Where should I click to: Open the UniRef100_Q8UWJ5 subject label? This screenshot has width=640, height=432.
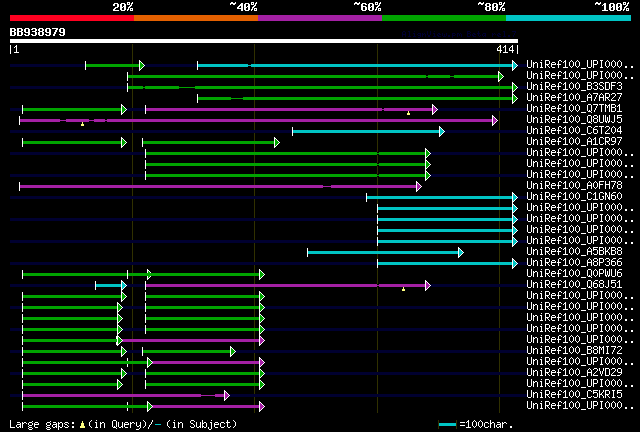(x=574, y=120)
